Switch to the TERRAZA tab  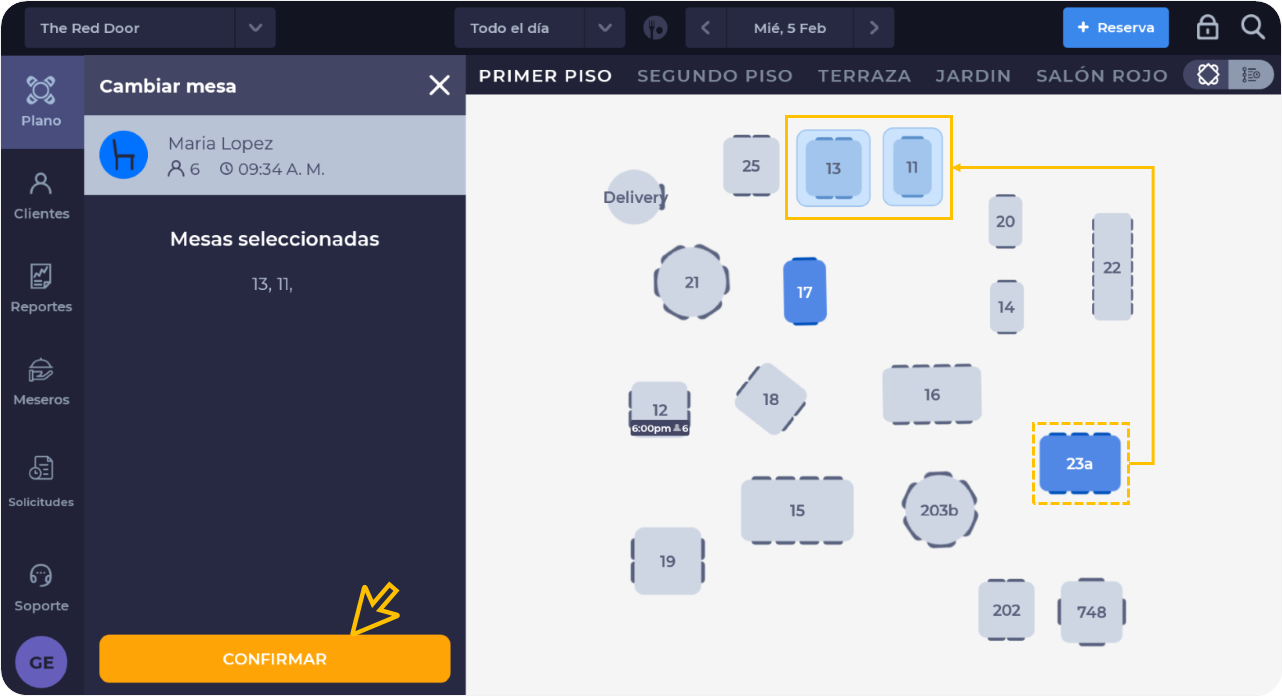click(x=864, y=76)
